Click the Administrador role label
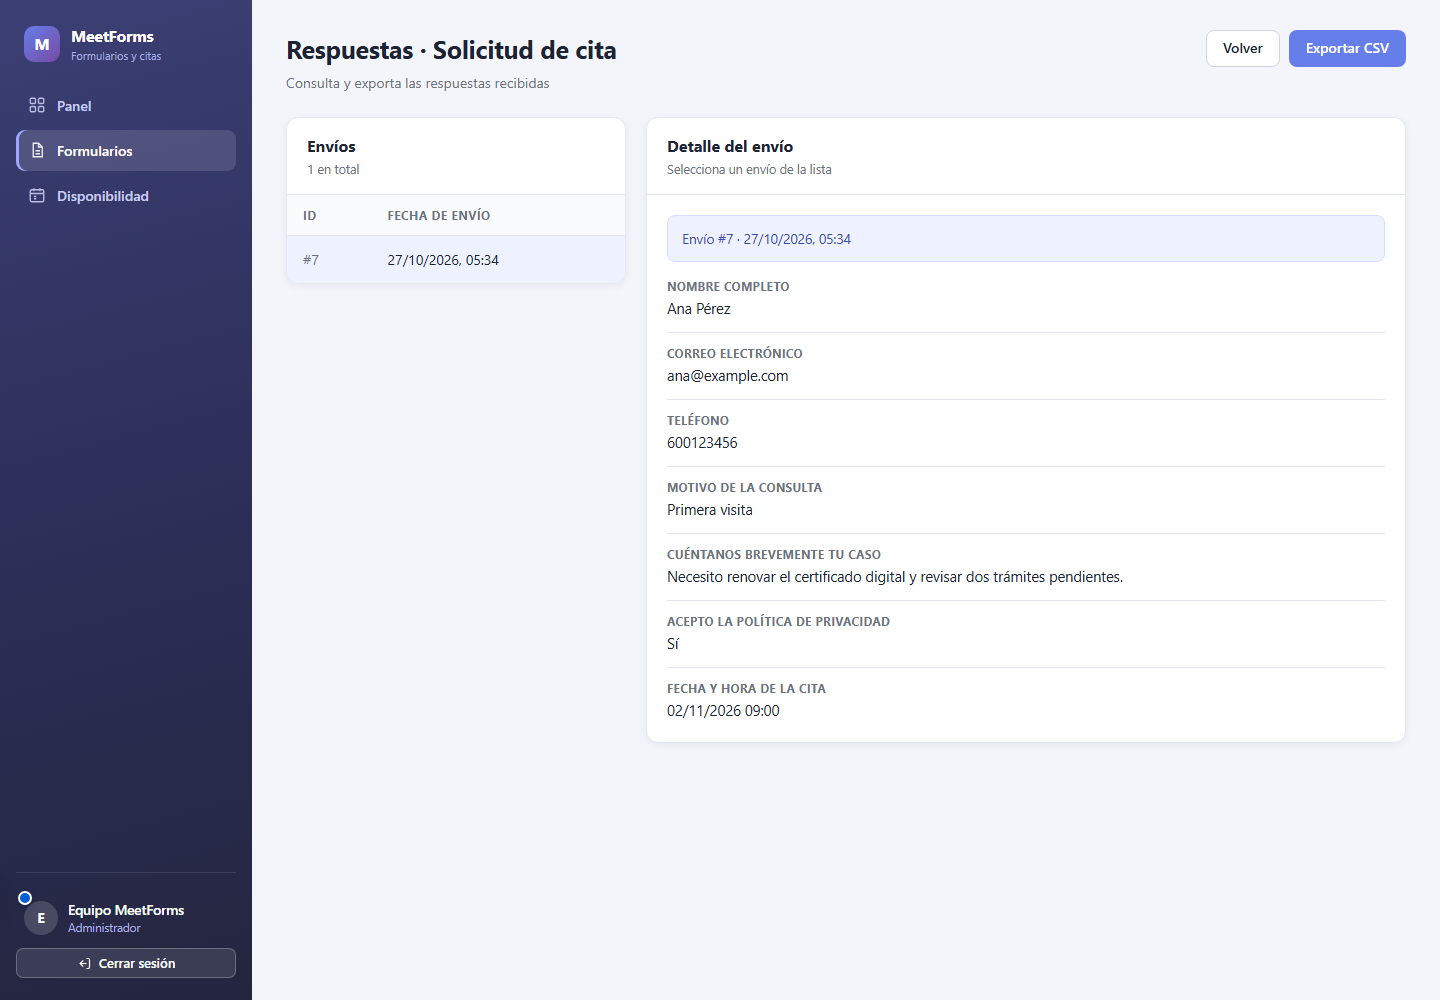 (104, 928)
